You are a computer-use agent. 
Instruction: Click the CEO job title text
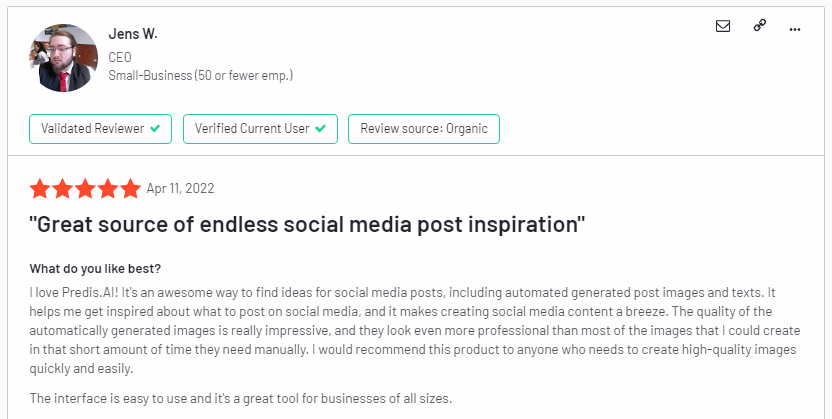[x=120, y=57]
